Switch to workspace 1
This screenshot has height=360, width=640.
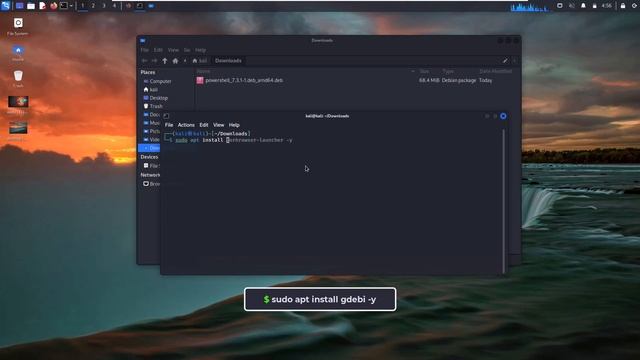tap(82, 6)
